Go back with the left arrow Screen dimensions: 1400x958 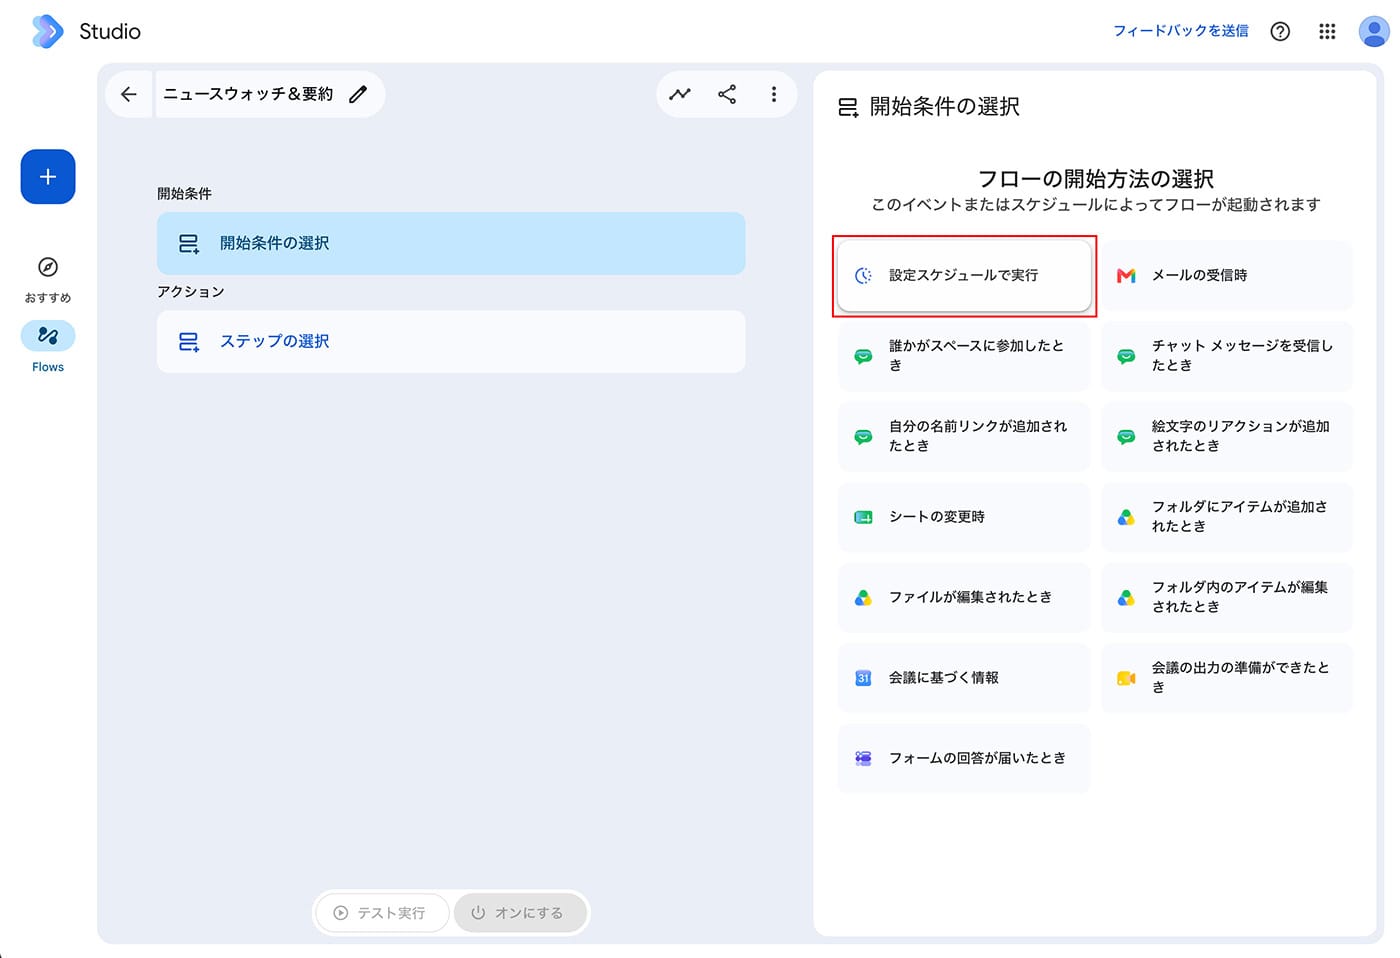pyautogui.click(x=129, y=94)
